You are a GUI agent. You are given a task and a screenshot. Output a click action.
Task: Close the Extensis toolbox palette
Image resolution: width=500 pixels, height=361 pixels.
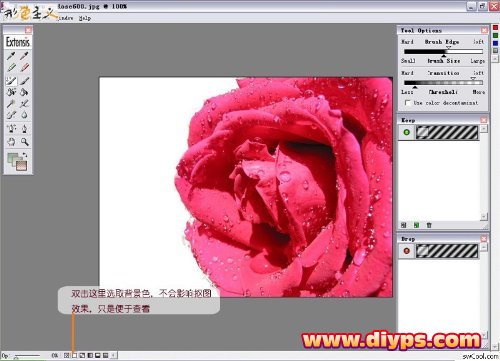(x=29, y=30)
